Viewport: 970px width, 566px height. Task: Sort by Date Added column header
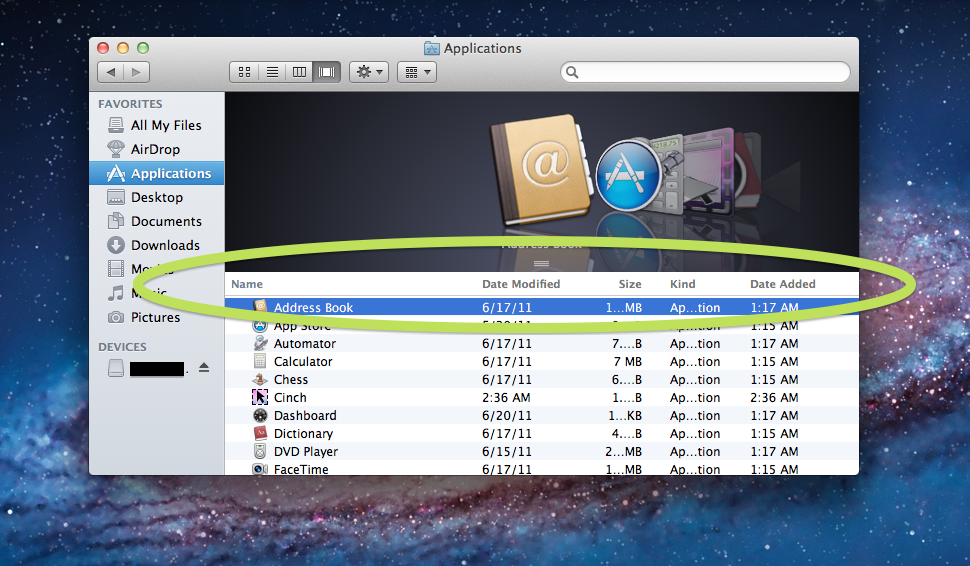click(783, 284)
